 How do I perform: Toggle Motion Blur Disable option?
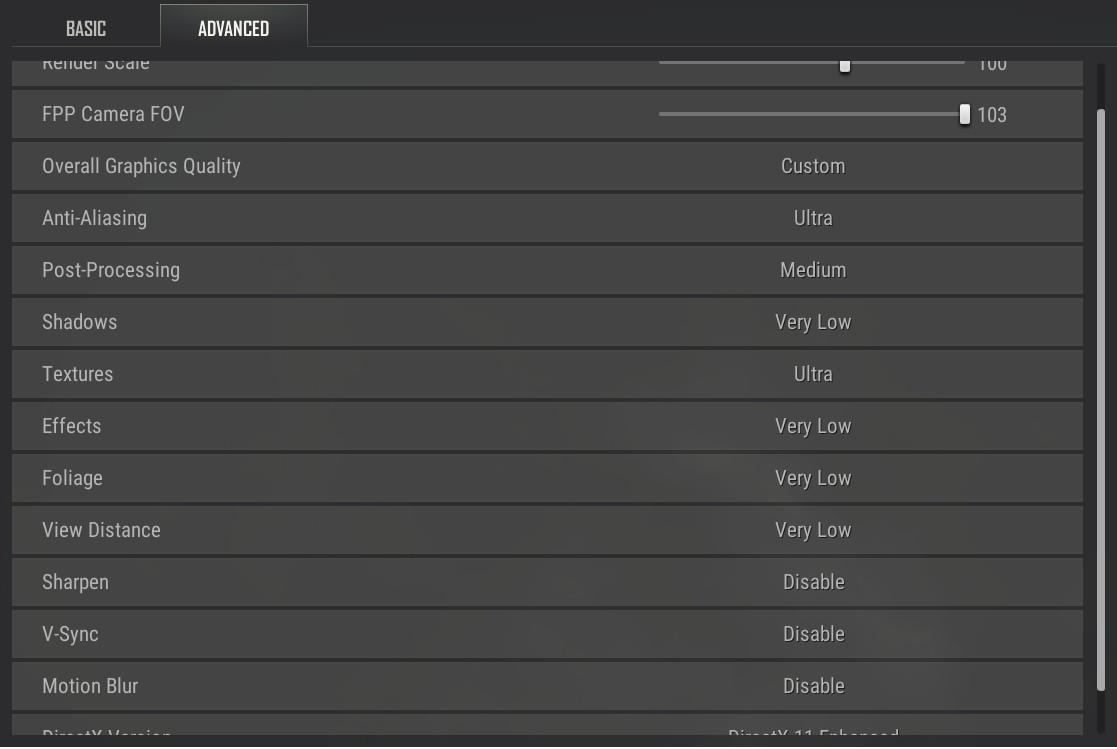tap(812, 686)
